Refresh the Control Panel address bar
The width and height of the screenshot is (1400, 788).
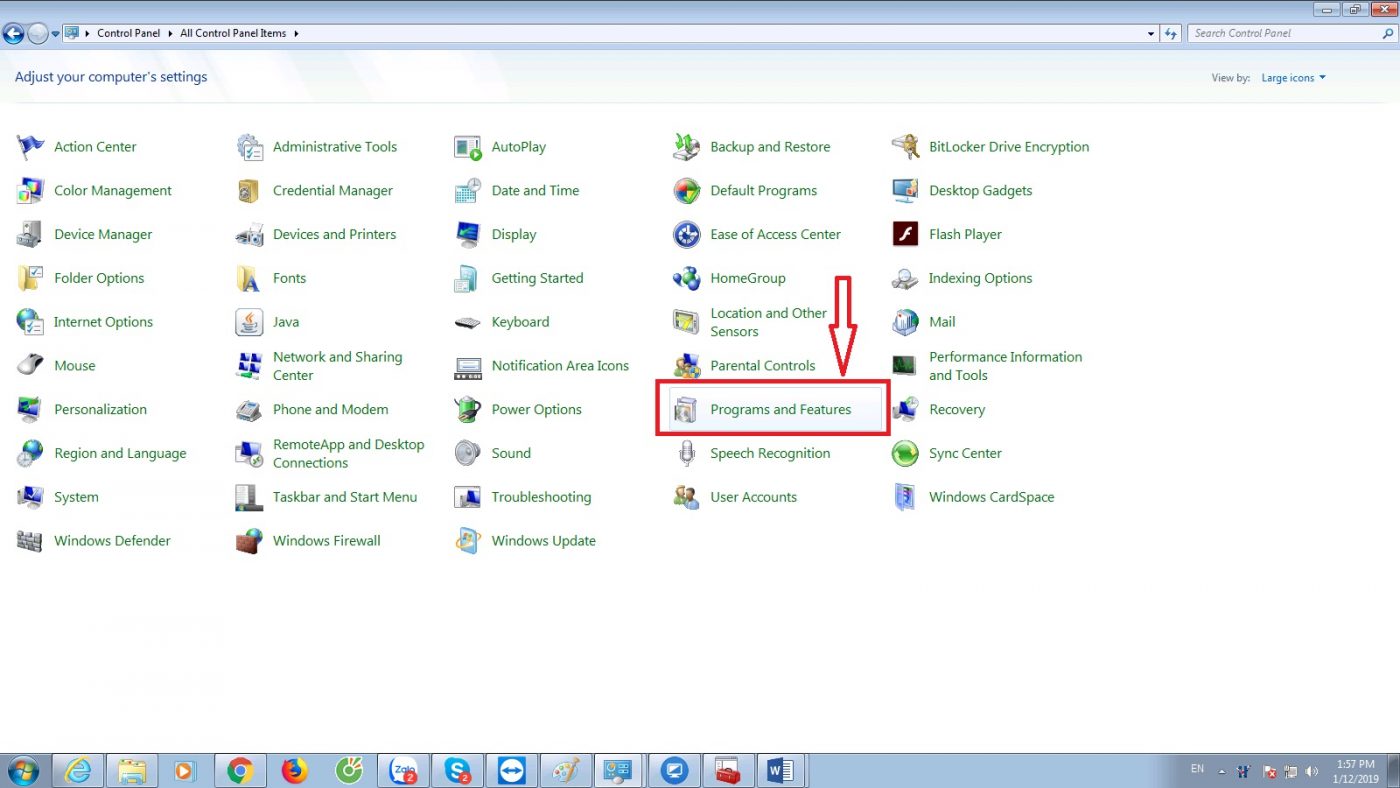[1172, 33]
